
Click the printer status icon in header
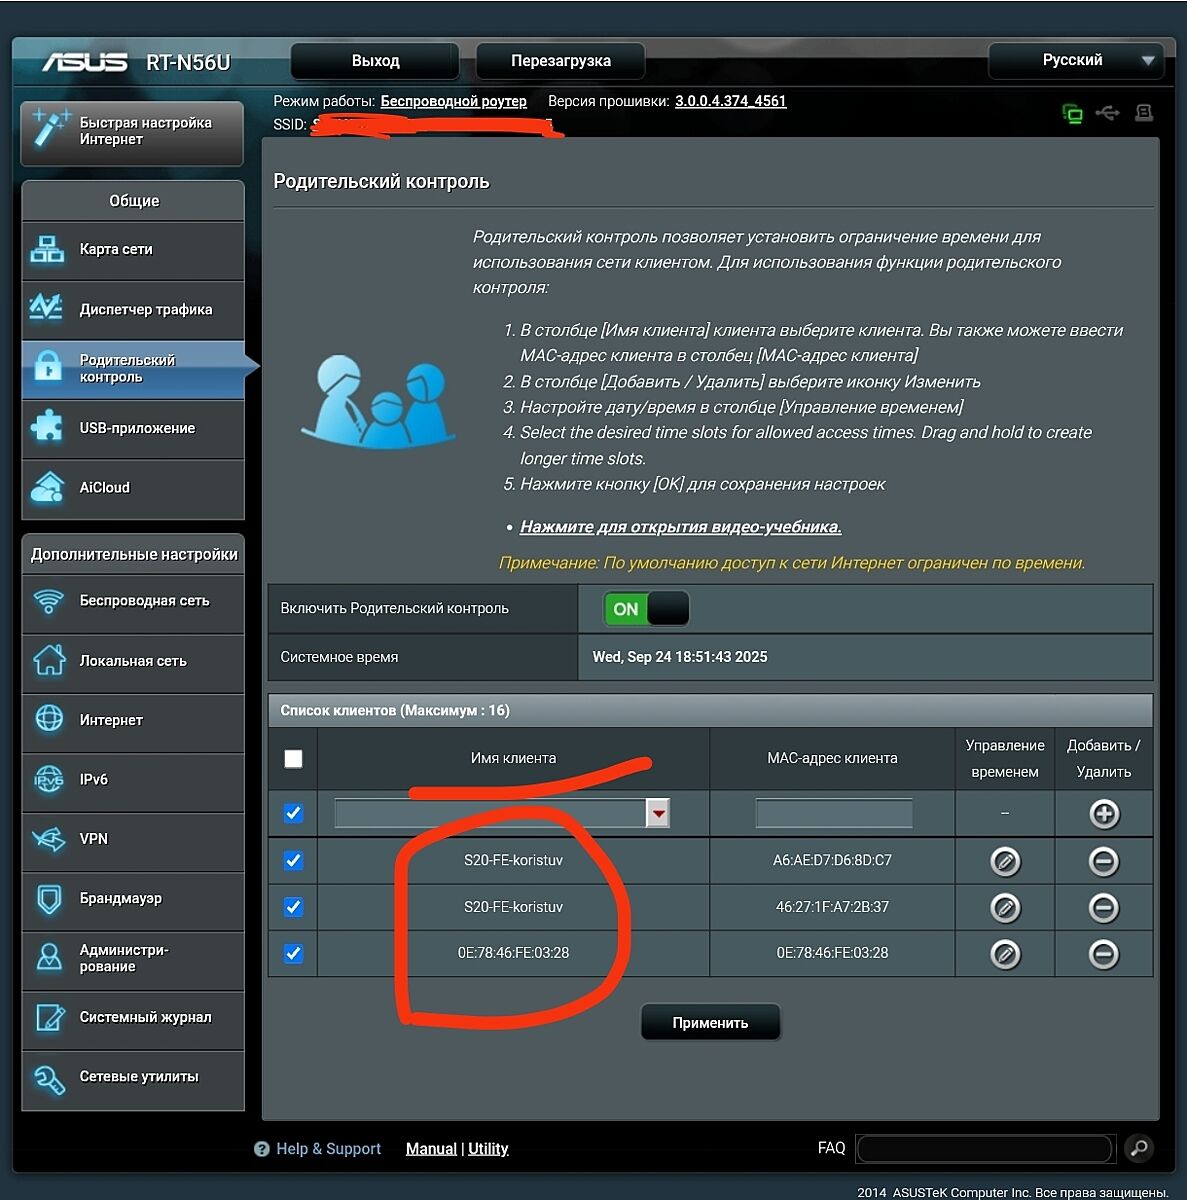pos(1144,113)
